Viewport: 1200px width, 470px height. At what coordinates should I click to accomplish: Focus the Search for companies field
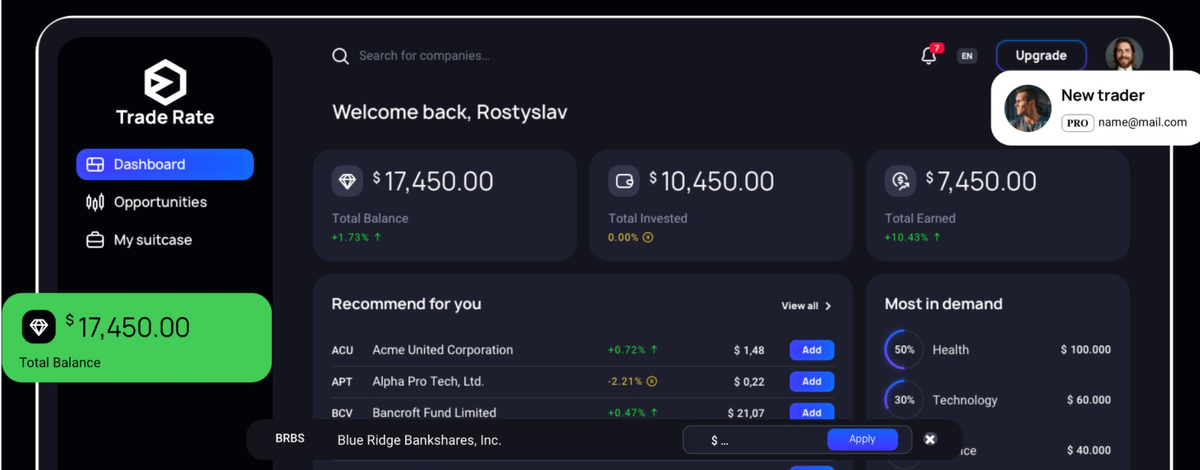pyautogui.click(x=424, y=56)
